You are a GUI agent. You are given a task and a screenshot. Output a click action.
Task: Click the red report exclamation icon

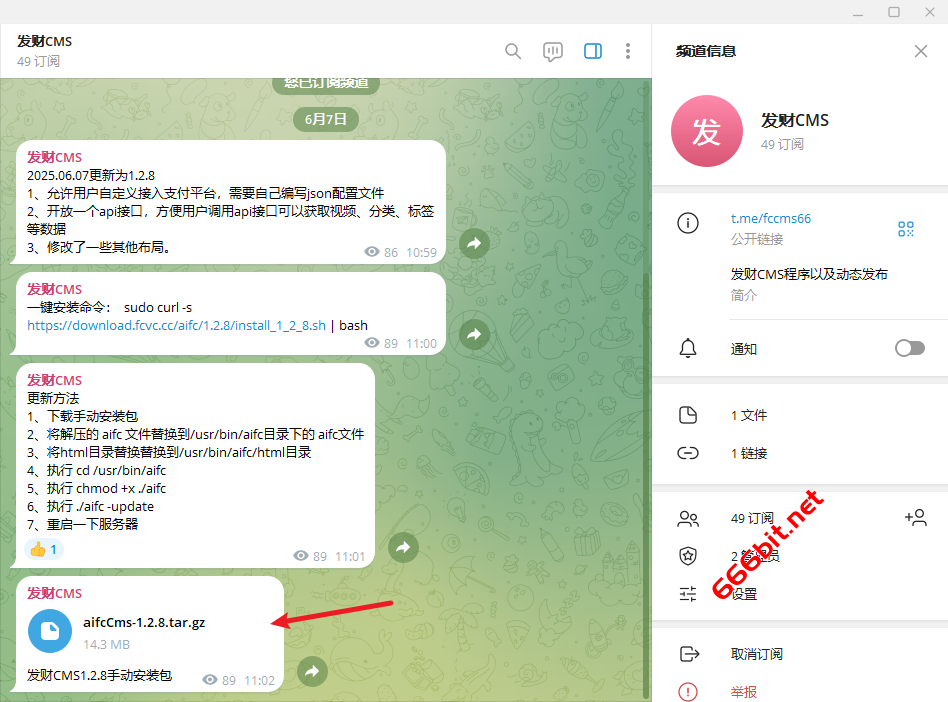pos(688,692)
